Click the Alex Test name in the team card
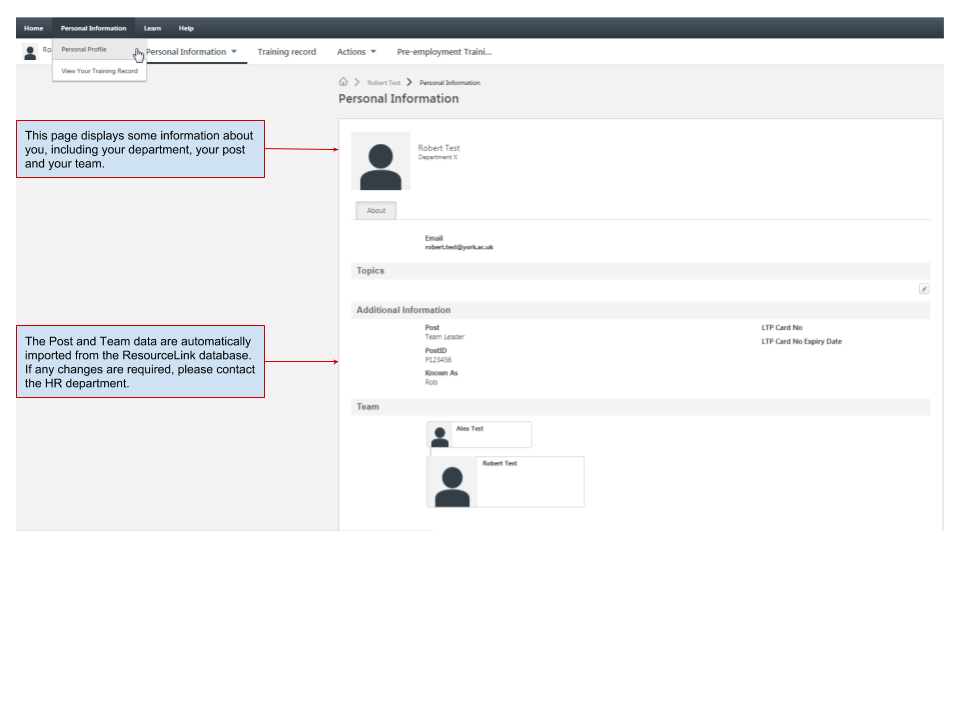Viewport: 960px width, 720px height. pos(470,428)
